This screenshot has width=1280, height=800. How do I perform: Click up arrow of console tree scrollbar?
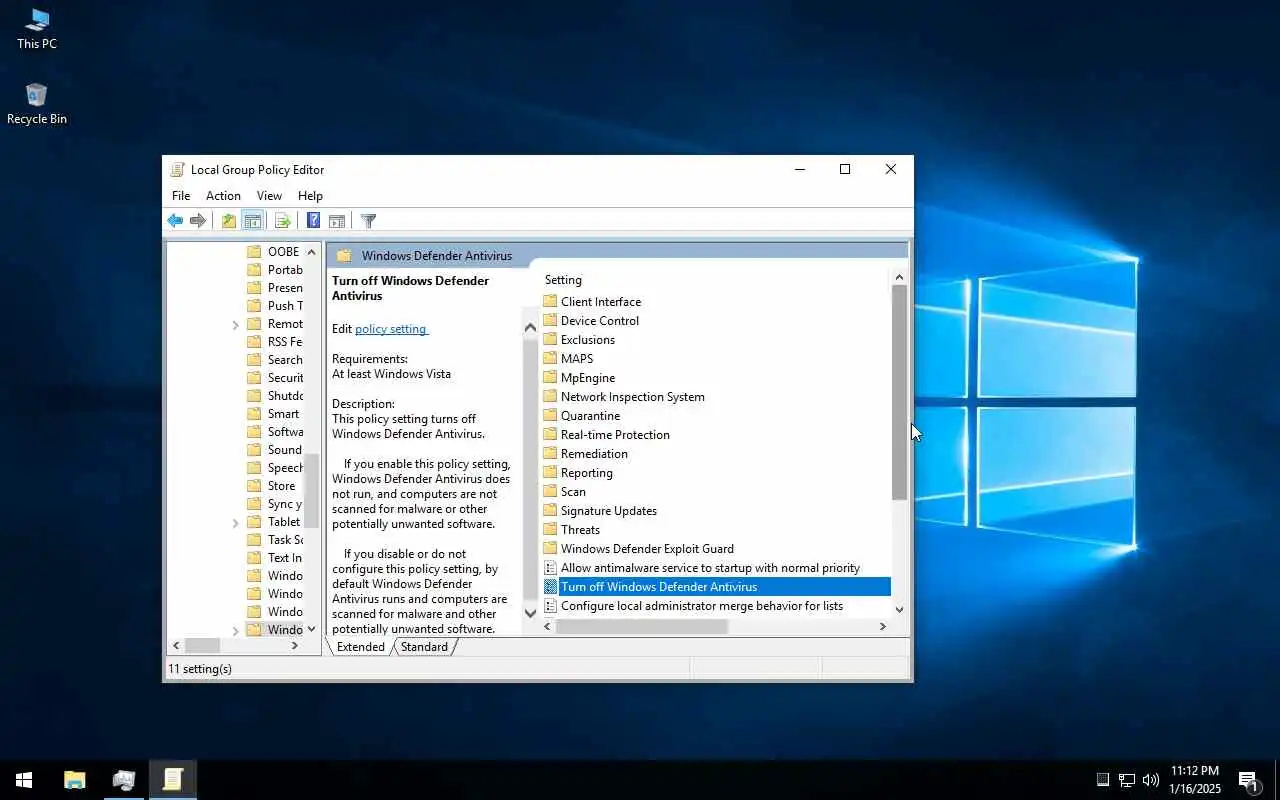pos(311,252)
